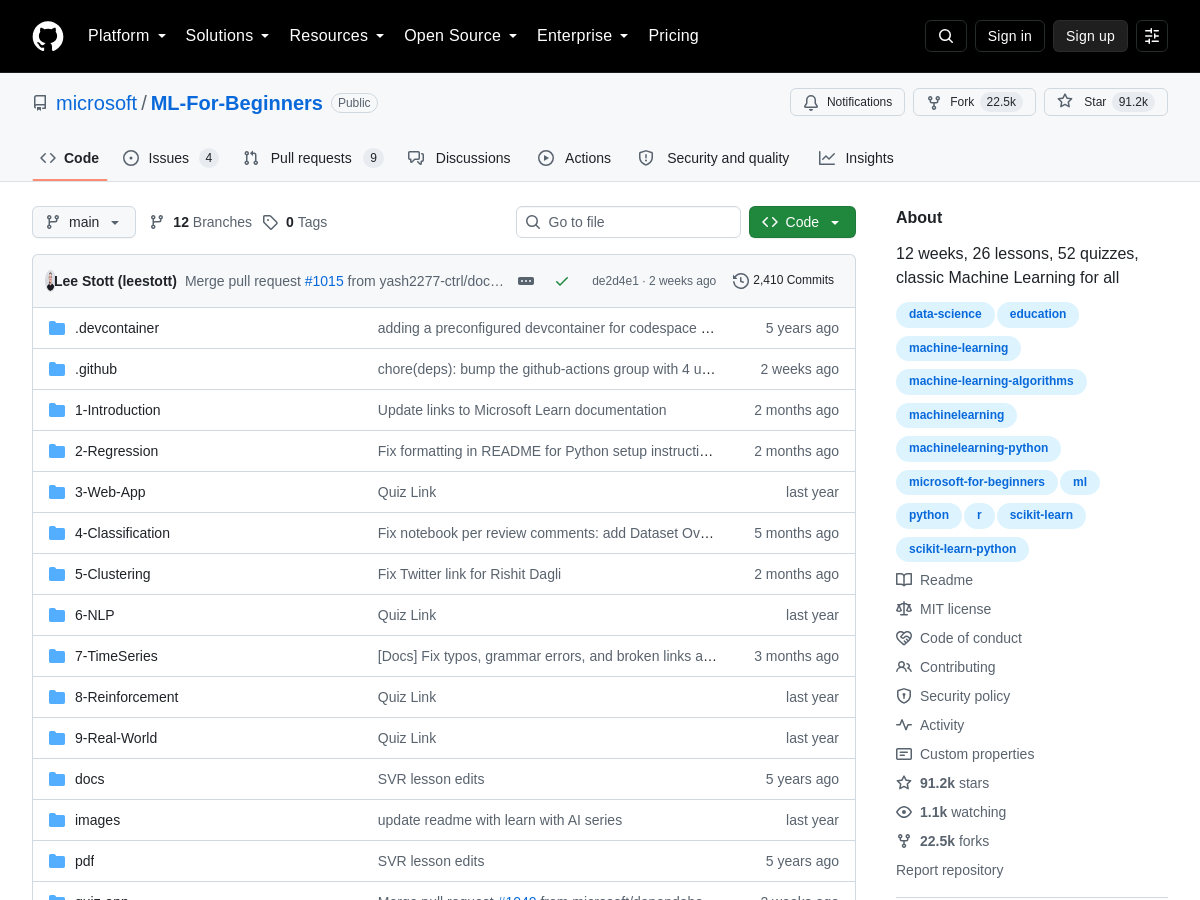Viewport: 1200px width, 900px height.
Task: Select the data-science topic tag
Action: [x=945, y=314]
